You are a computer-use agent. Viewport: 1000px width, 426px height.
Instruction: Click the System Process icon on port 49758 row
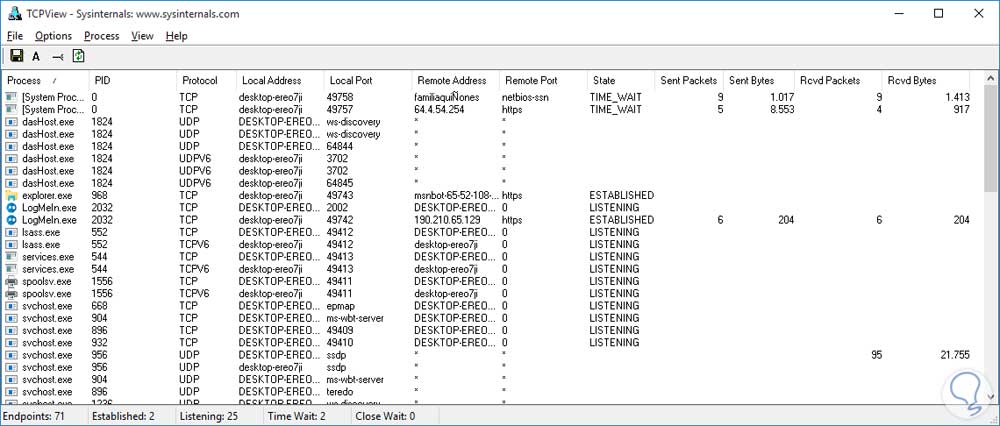[11, 97]
